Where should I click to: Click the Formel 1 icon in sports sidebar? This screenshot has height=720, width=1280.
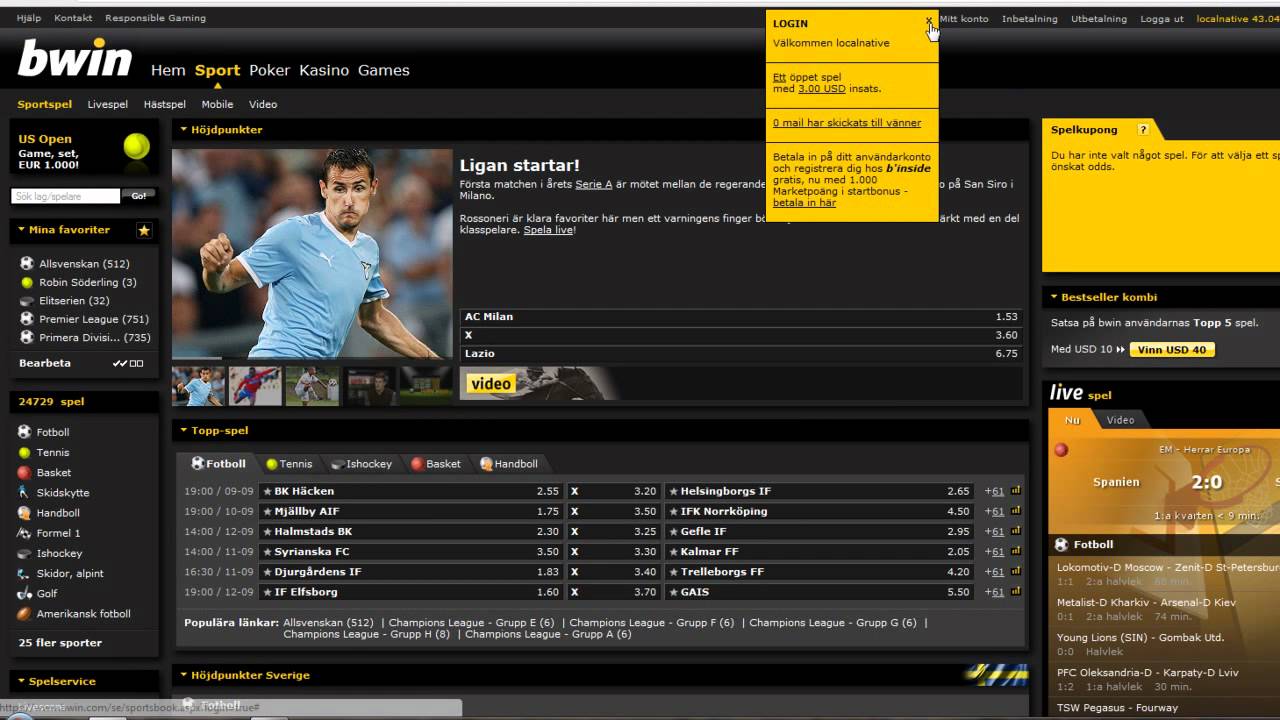25,533
